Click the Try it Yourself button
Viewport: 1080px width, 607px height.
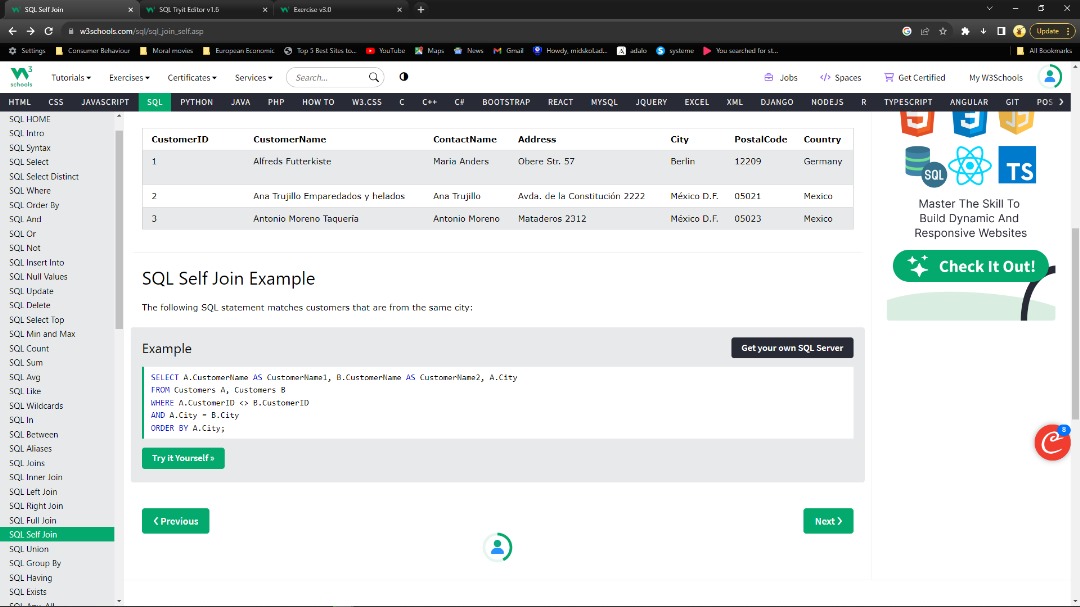[x=183, y=457]
